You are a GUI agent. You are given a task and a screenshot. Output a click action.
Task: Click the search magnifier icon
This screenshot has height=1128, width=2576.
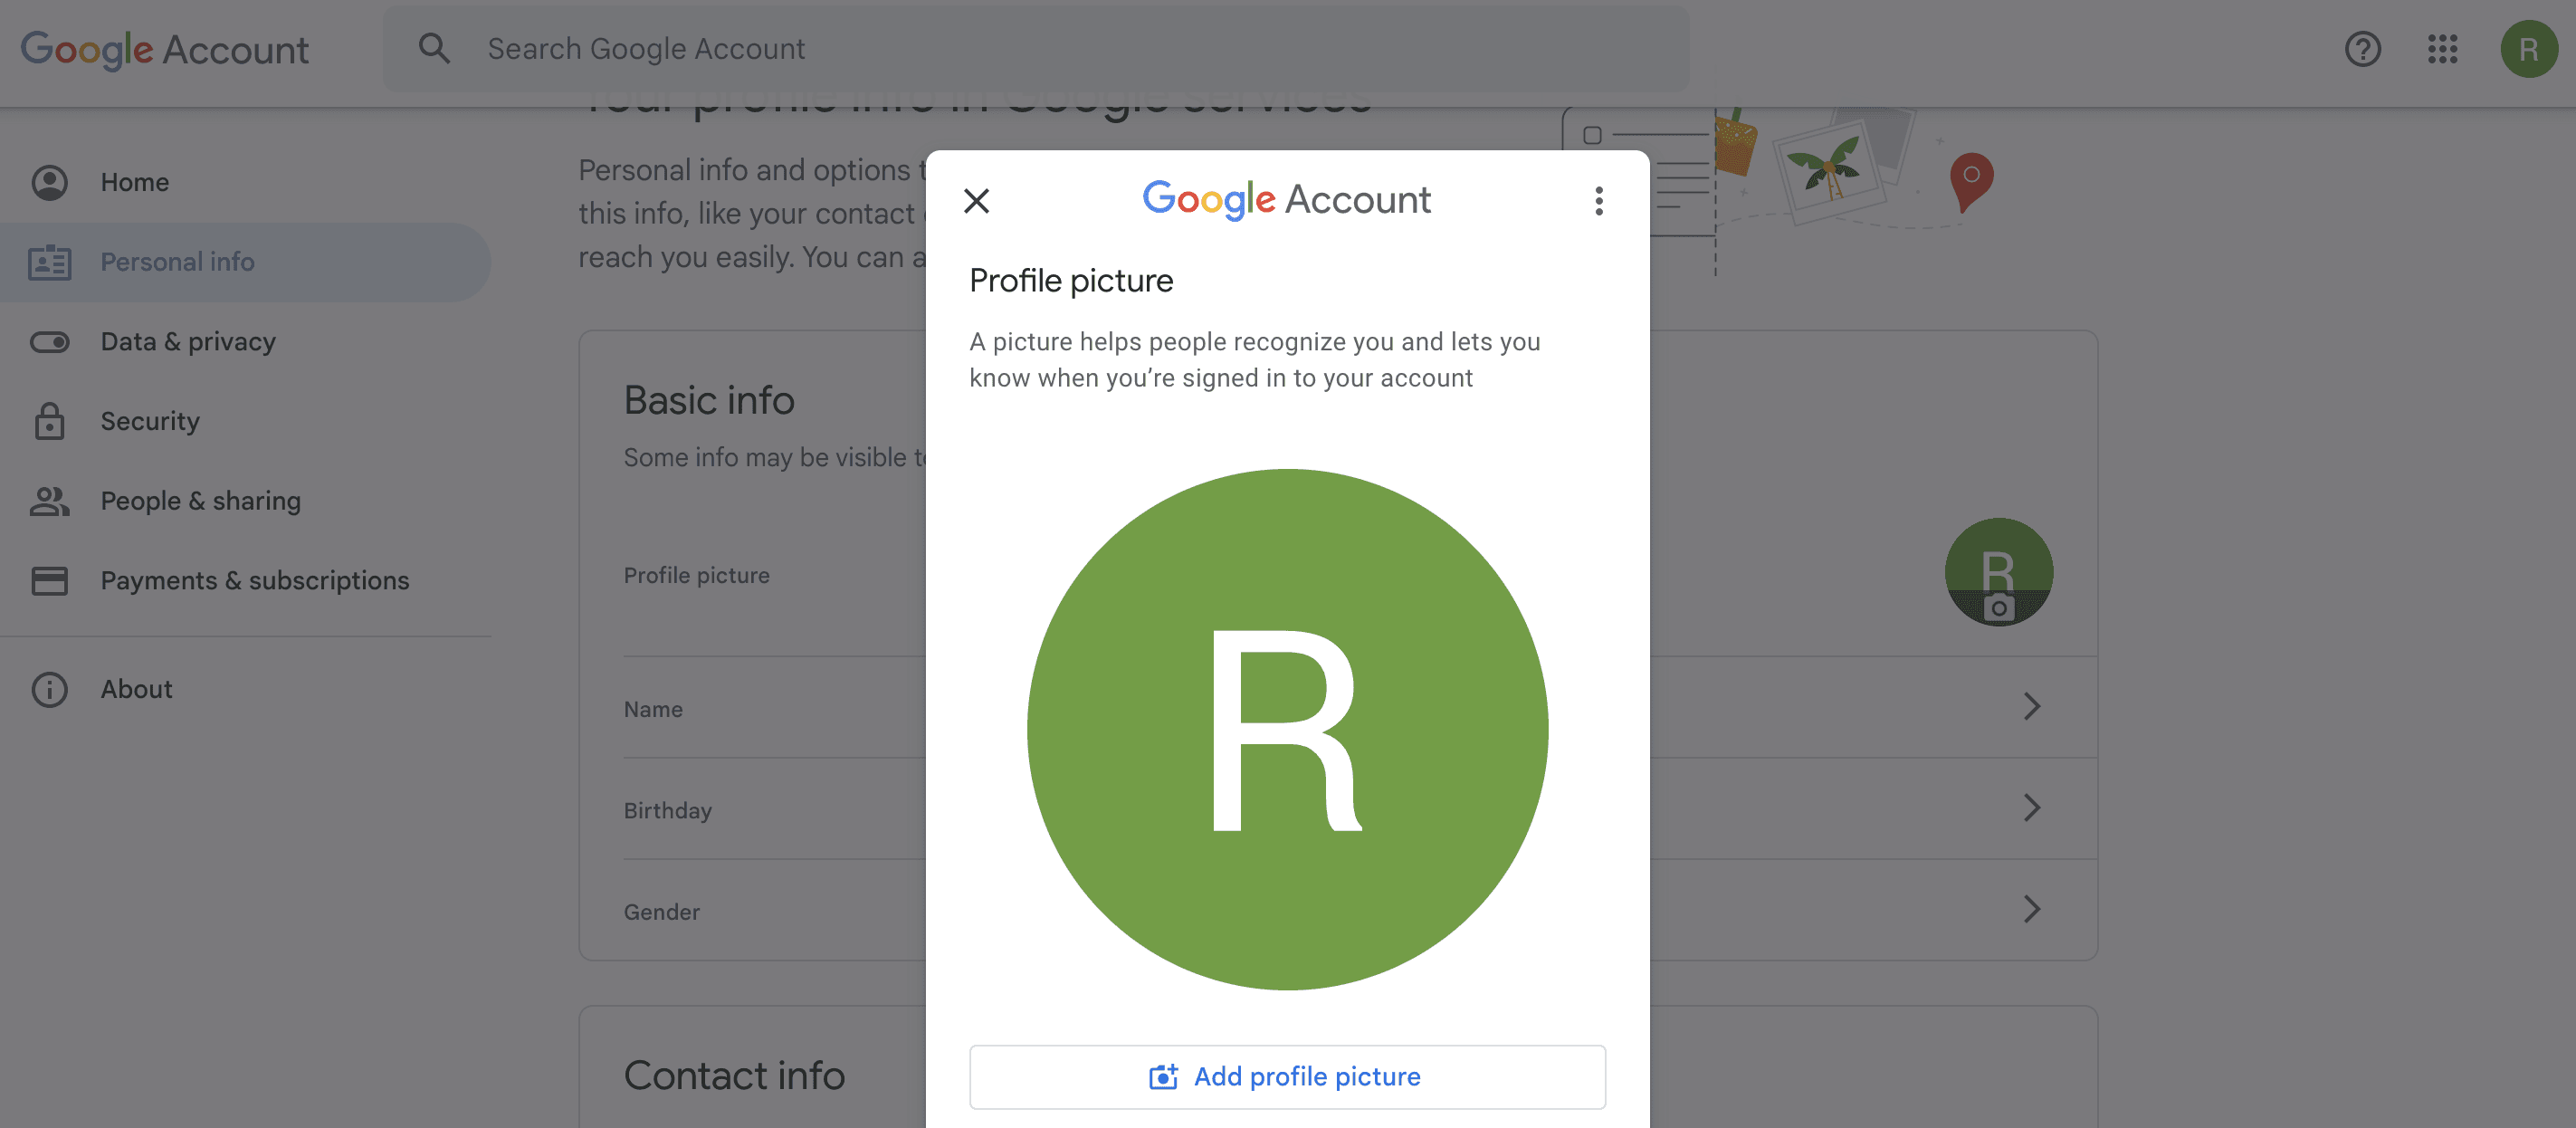434,48
